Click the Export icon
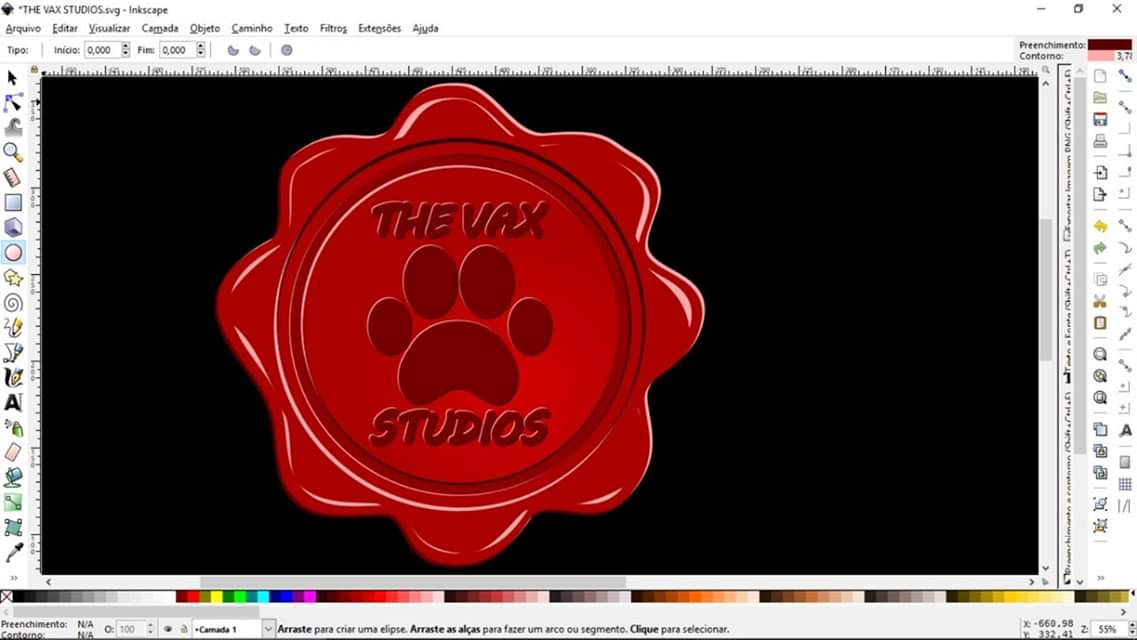This screenshot has width=1137, height=640. point(1100,194)
